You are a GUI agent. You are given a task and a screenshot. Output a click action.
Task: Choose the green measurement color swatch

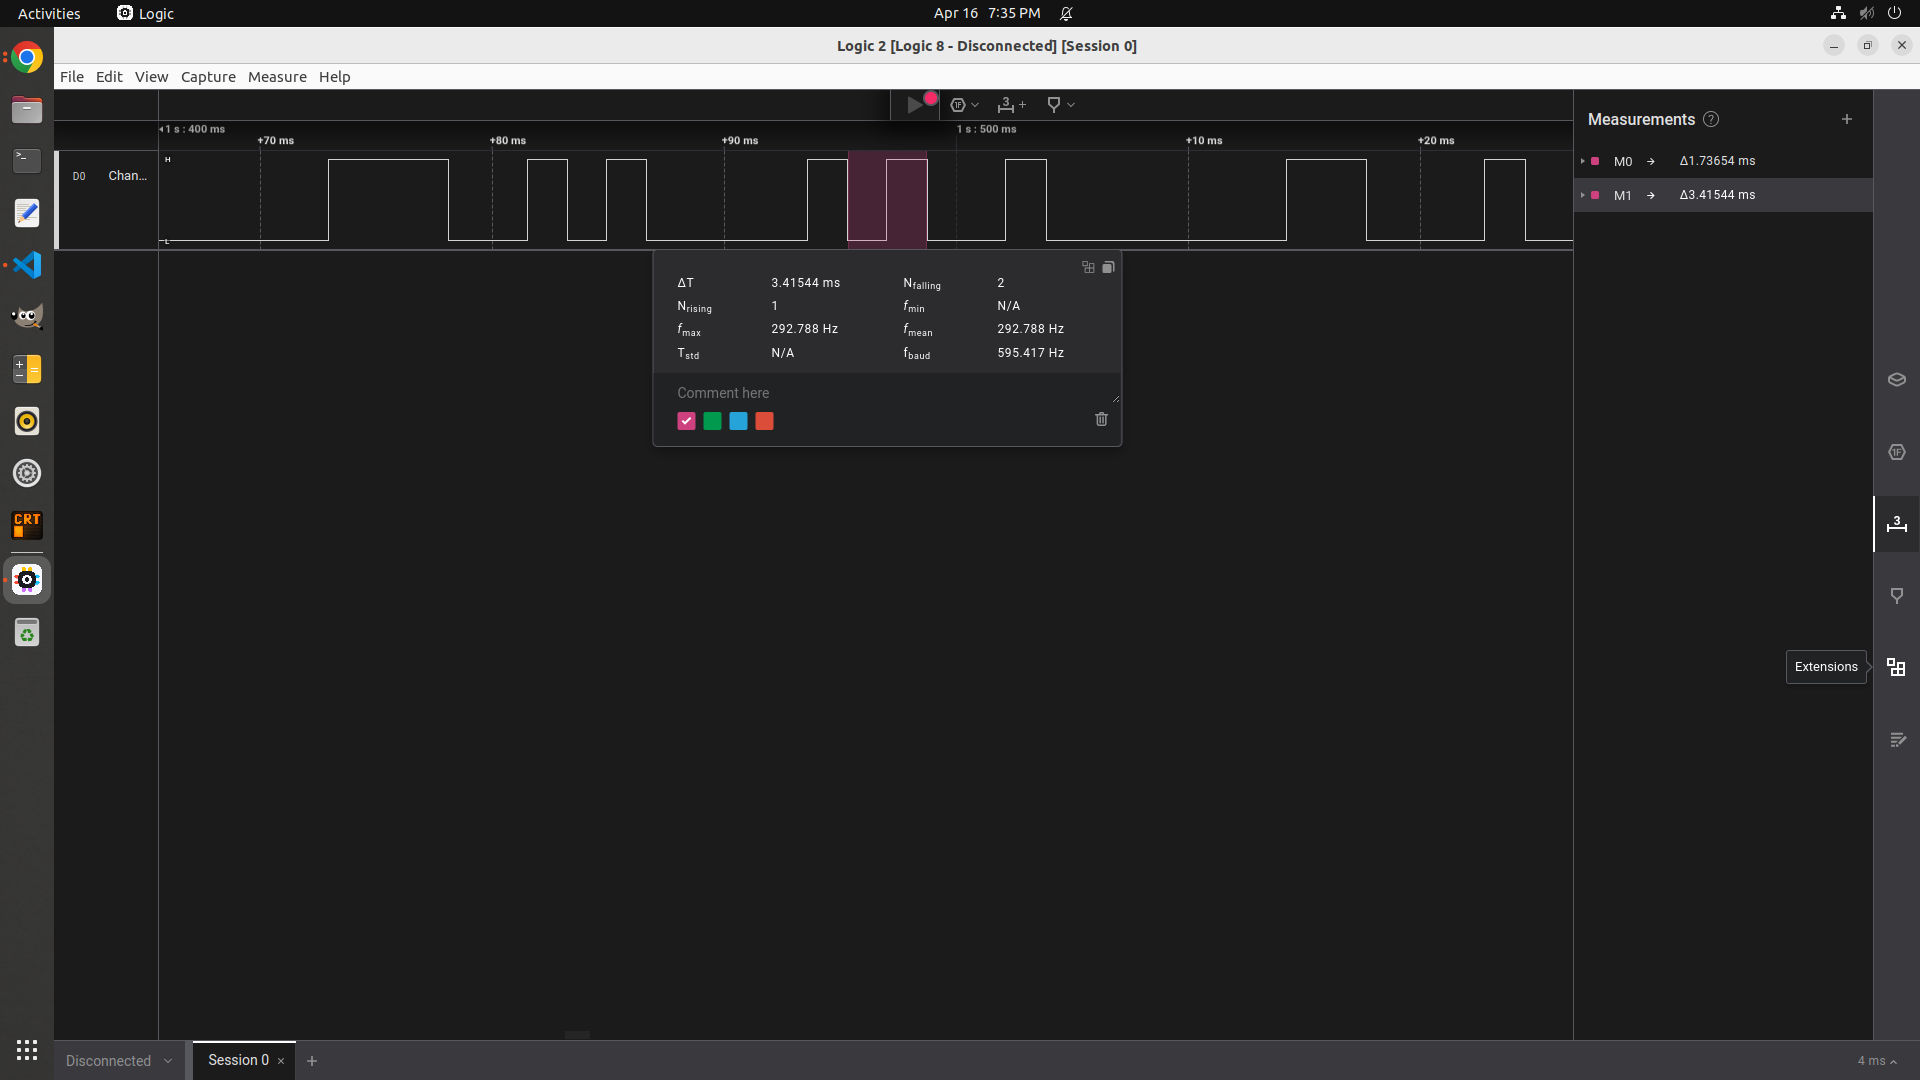point(712,421)
